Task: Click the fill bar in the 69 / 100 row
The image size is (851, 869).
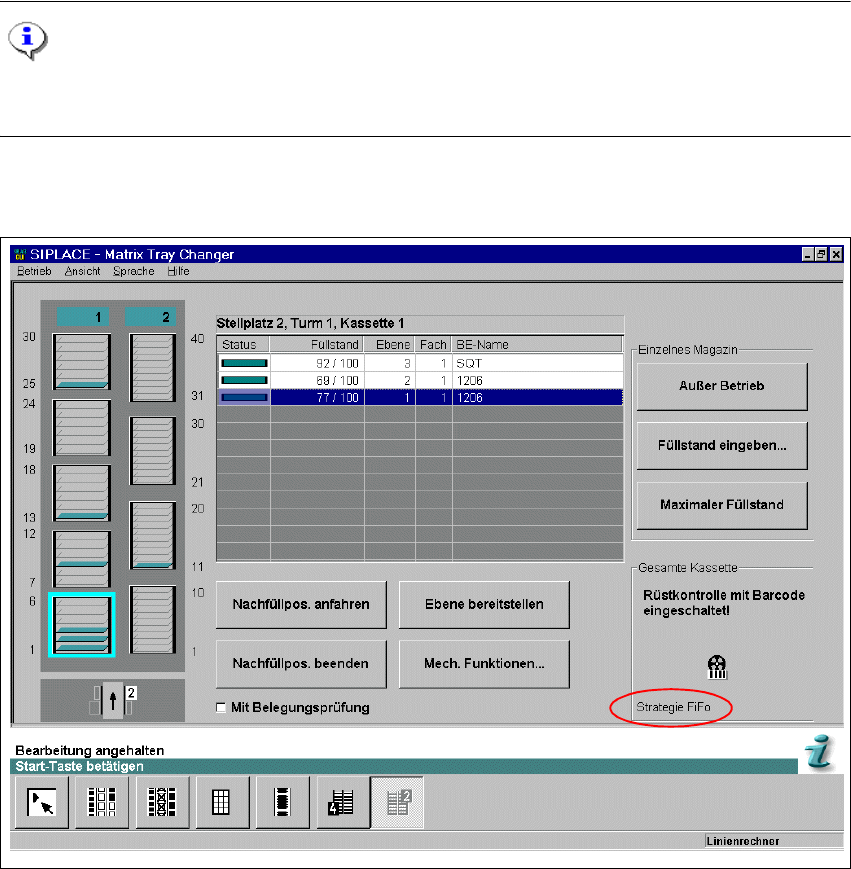Action: tap(244, 380)
